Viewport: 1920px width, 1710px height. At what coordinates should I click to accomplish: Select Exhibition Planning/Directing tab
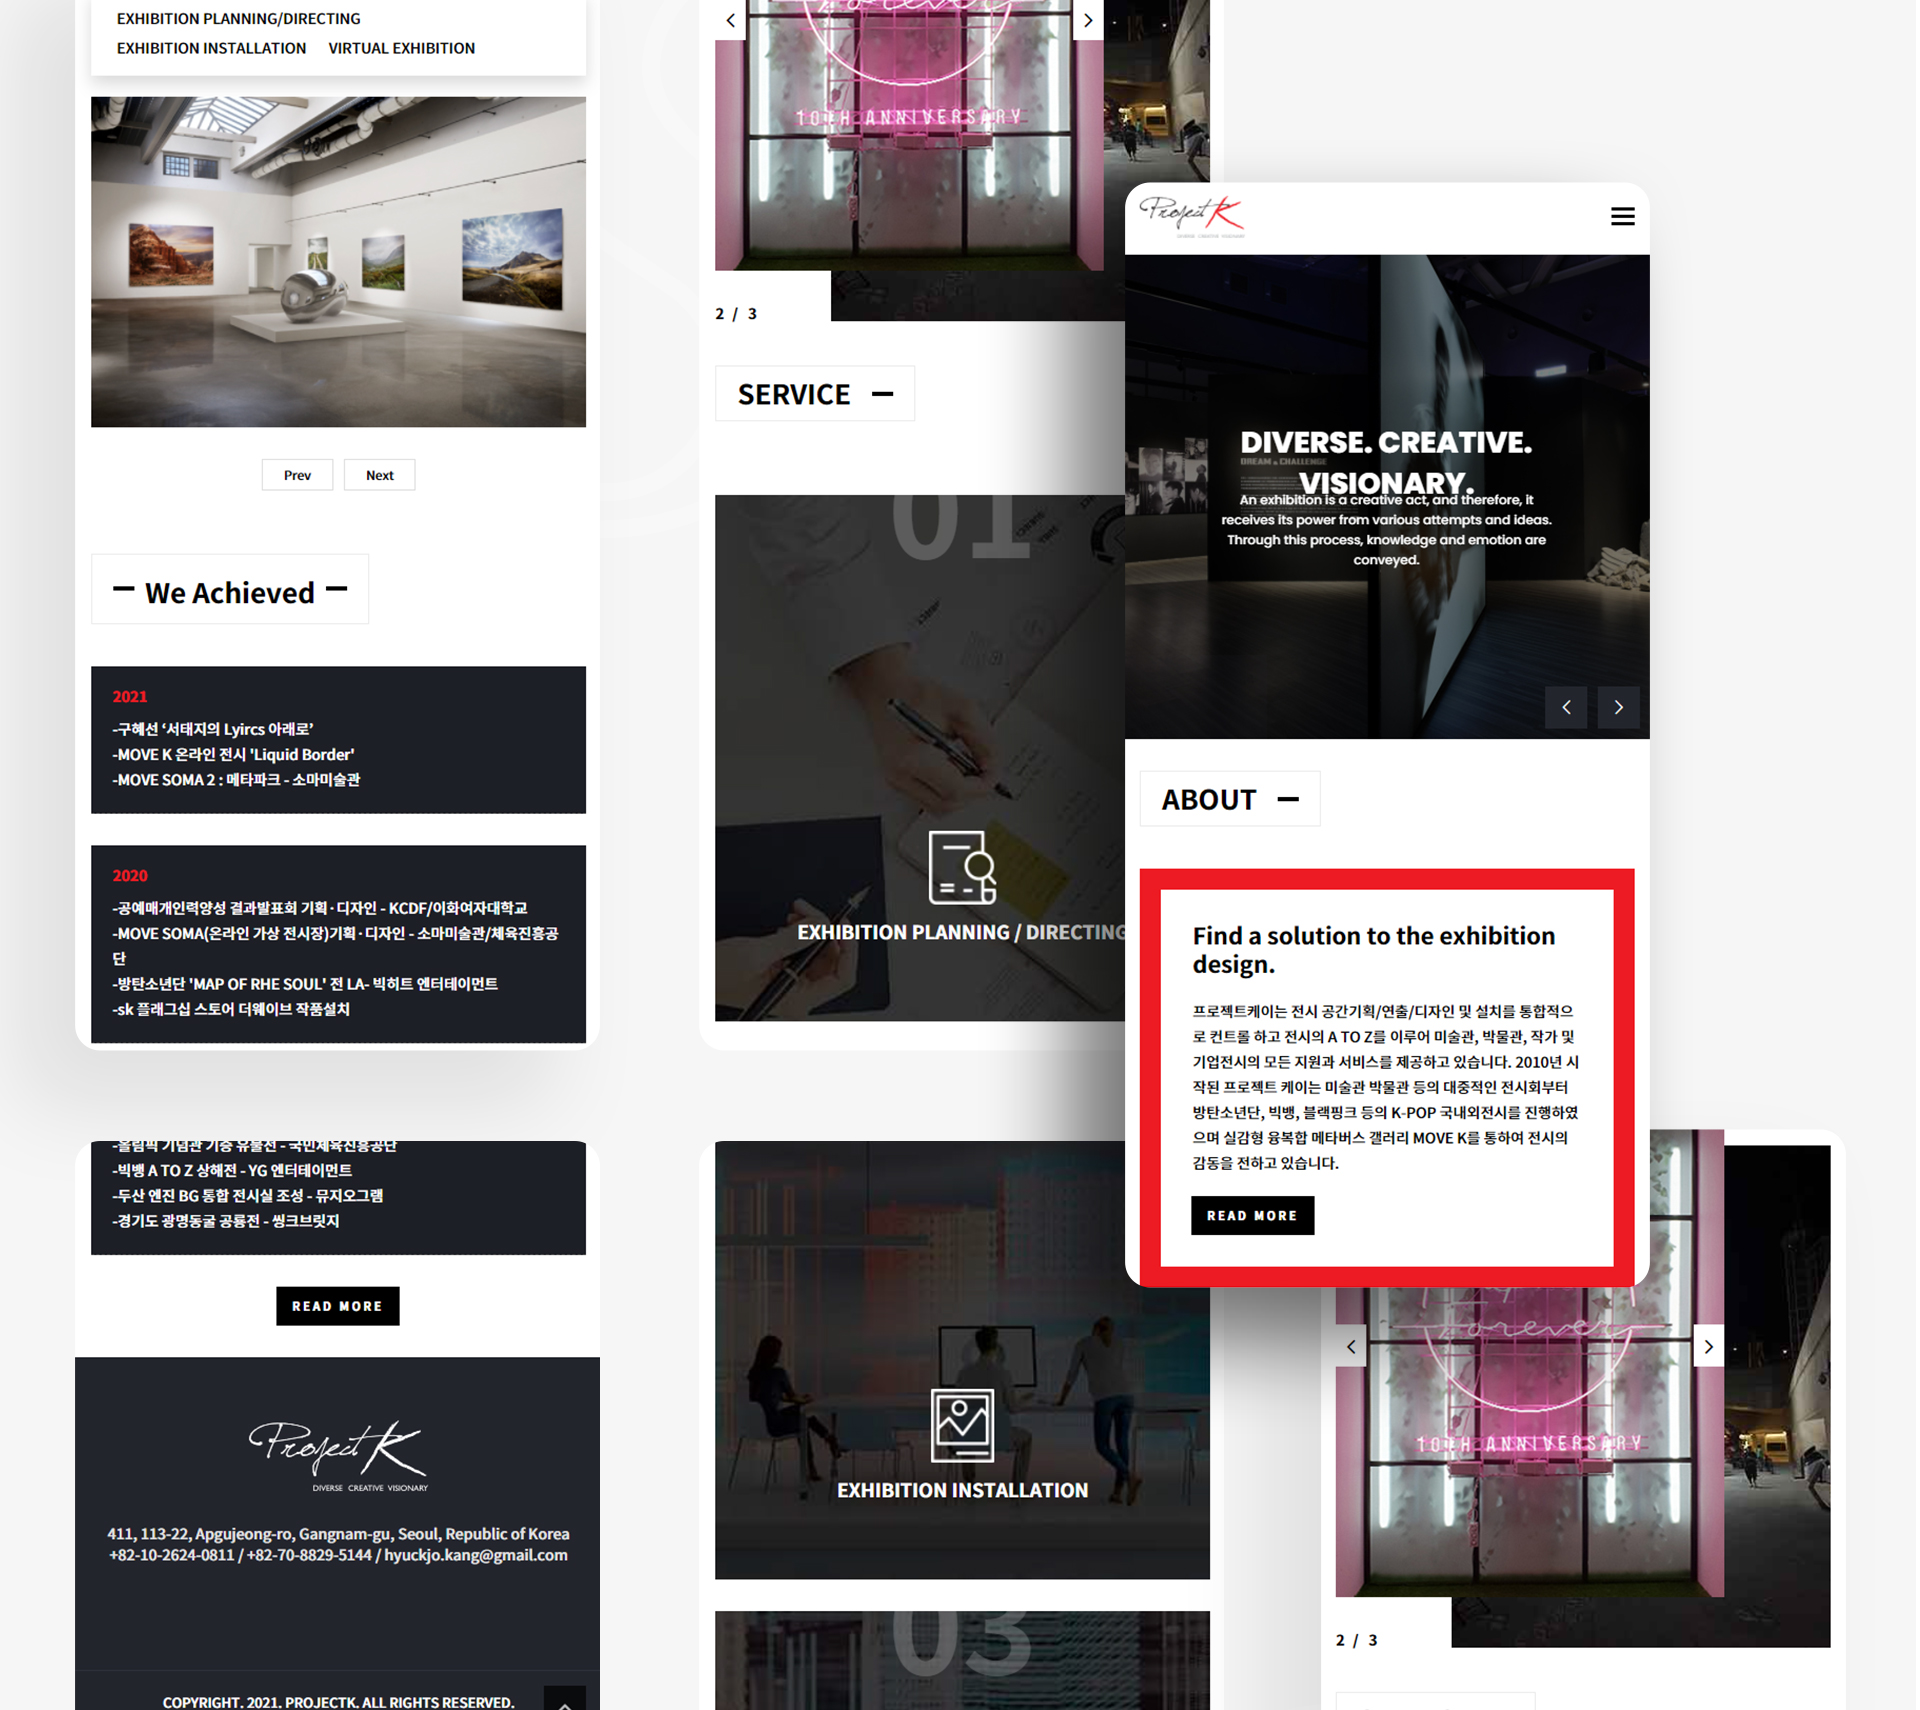click(238, 19)
